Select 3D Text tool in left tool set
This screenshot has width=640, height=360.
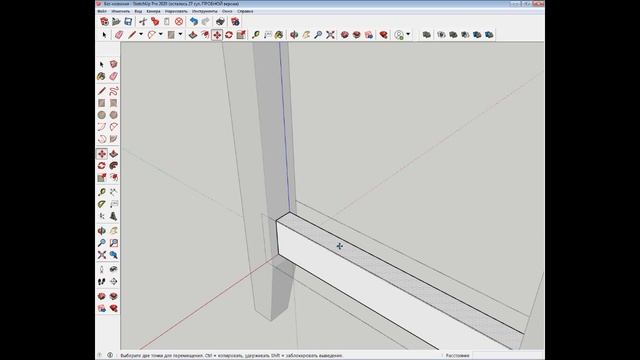pyautogui.click(x=113, y=216)
